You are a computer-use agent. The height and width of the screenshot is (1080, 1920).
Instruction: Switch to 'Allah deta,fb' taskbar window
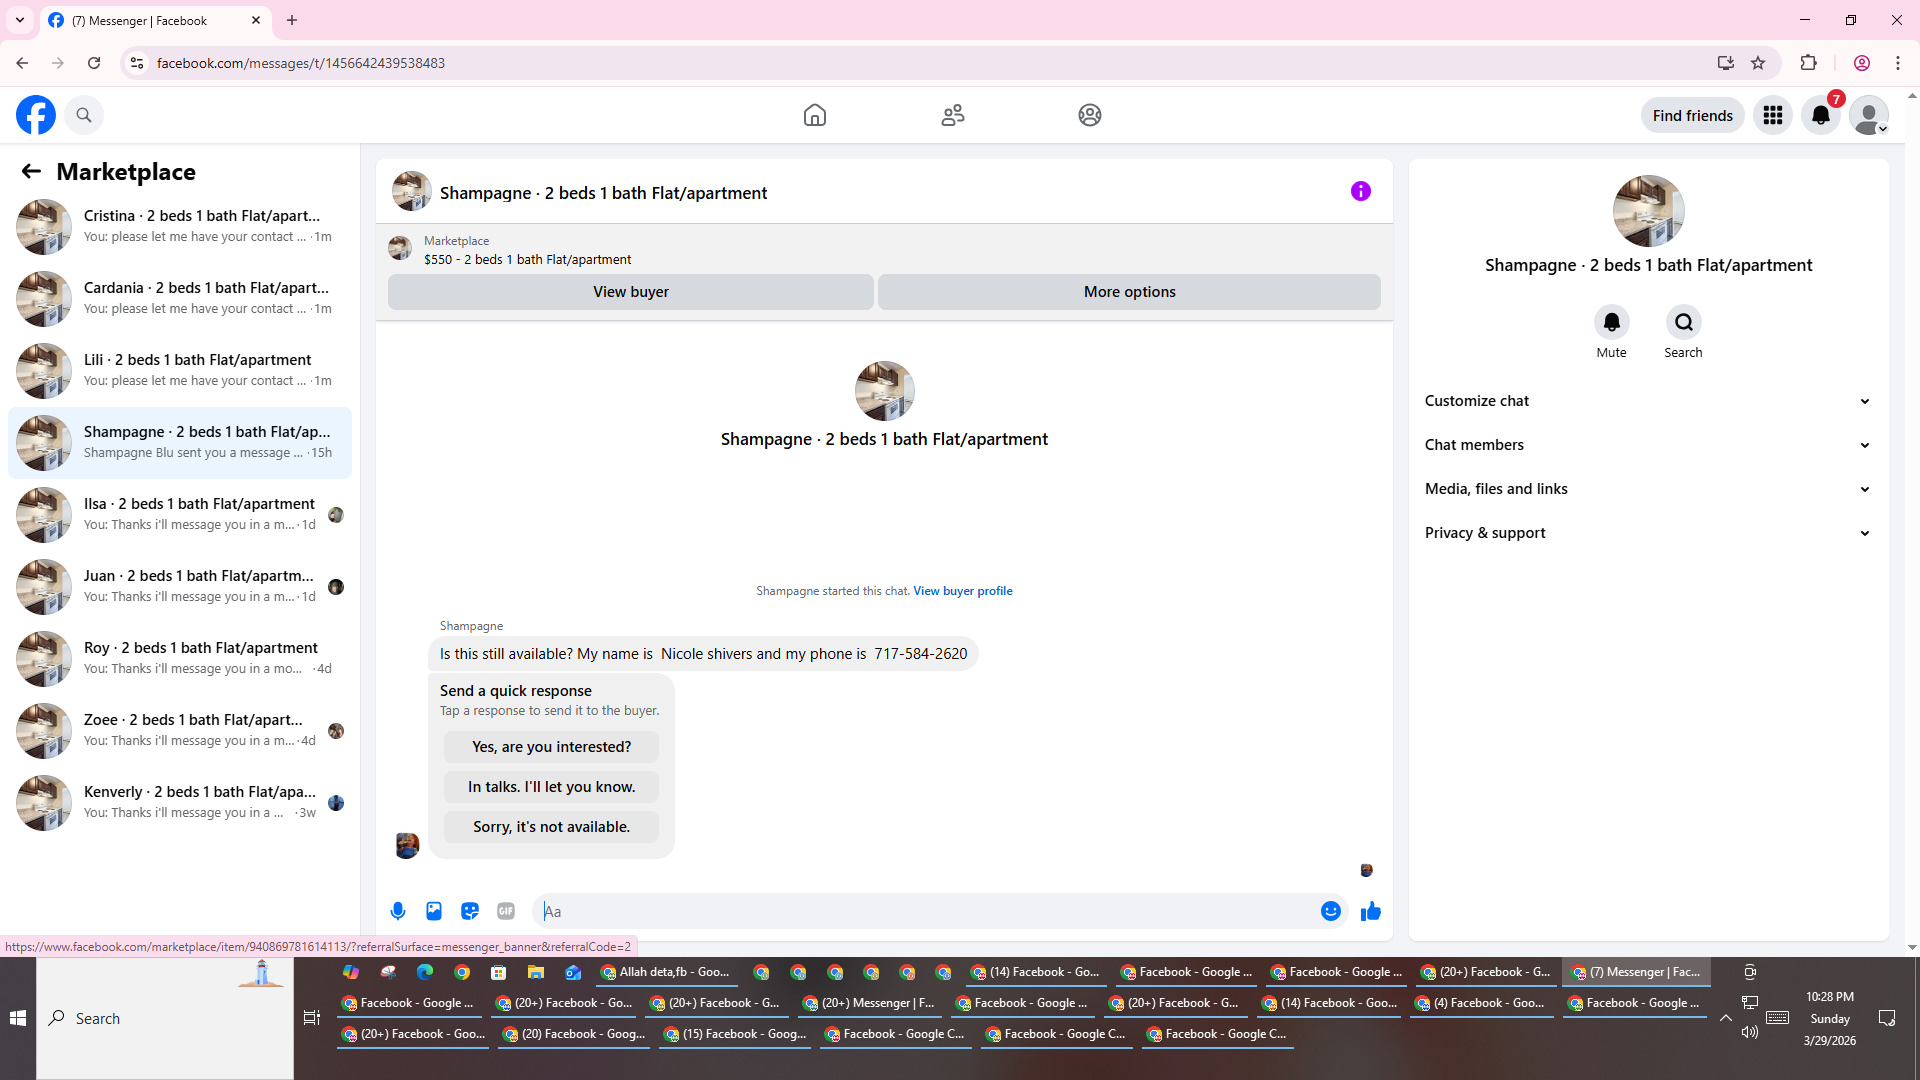666,972
